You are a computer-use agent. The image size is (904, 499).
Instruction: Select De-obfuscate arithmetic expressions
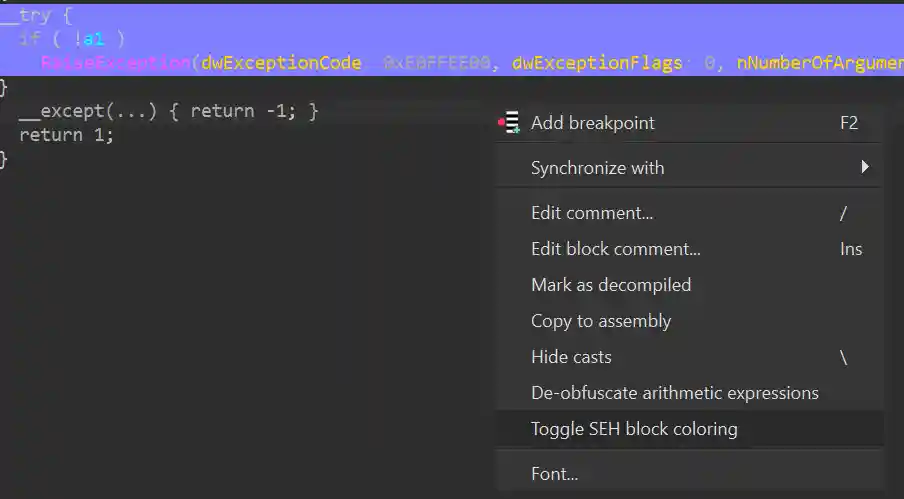[x=674, y=393]
